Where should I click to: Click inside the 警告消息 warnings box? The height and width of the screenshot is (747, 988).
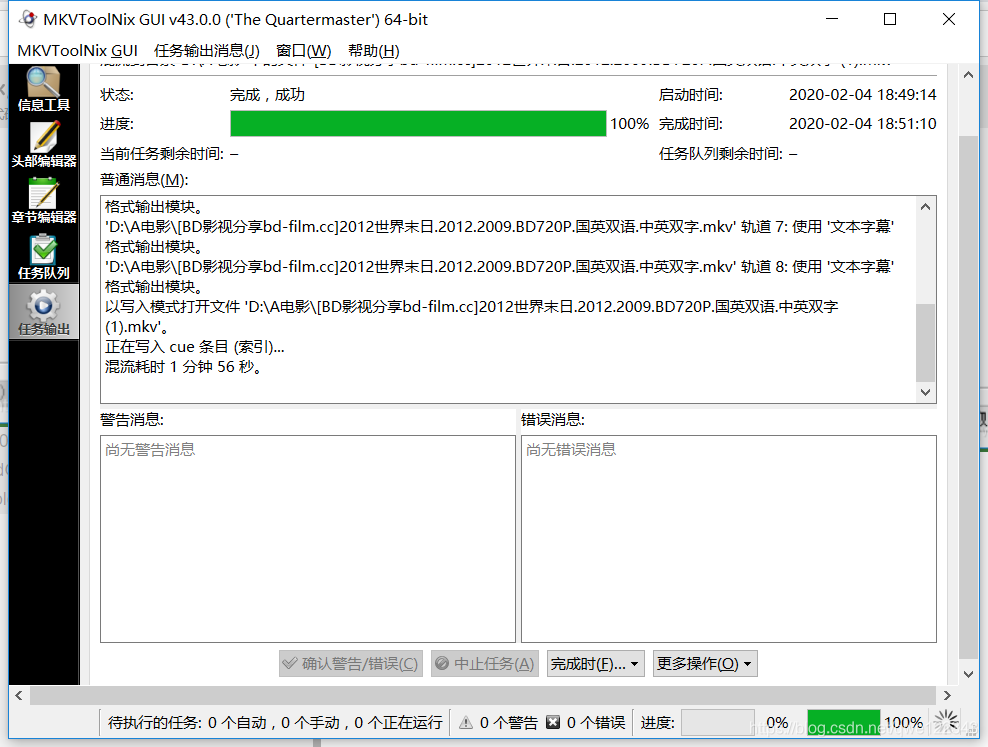307,539
